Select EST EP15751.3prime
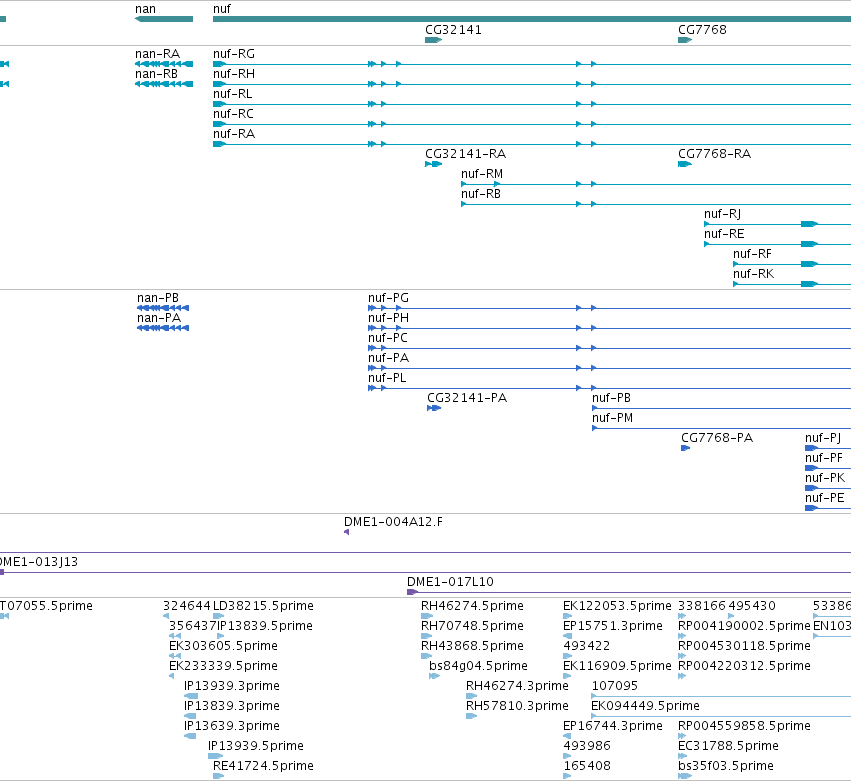The width and height of the screenshot is (851, 781). coord(613,626)
